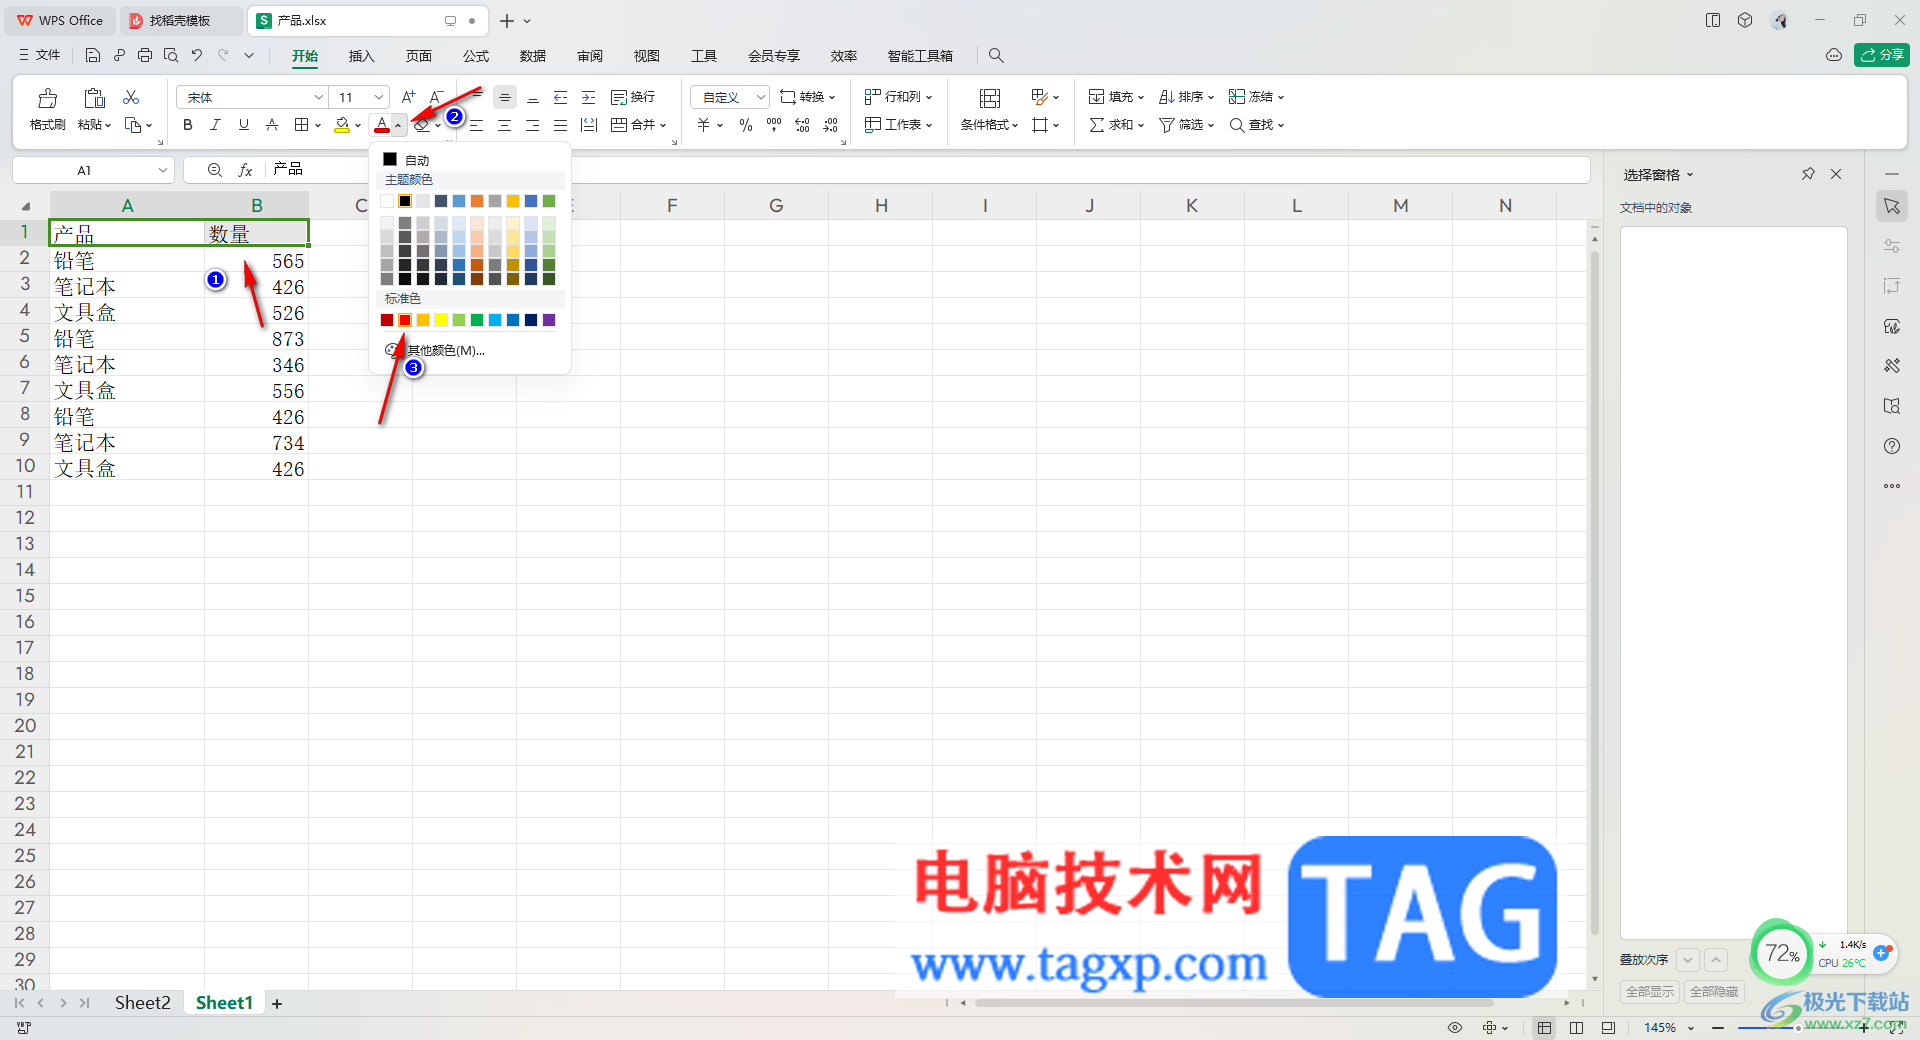Toggle wrap text (换行)
This screenshot has height=1040, width=1920.
pyautogui.click(x=633, y=97)
